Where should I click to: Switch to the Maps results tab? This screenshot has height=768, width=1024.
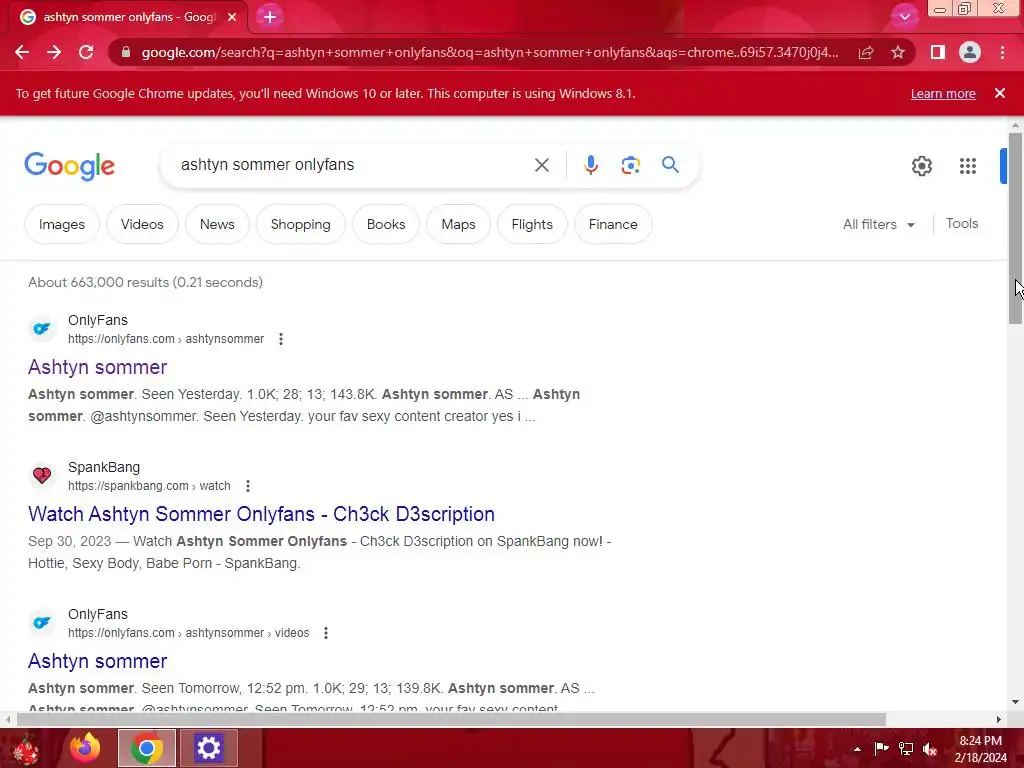tap(458, 224)
